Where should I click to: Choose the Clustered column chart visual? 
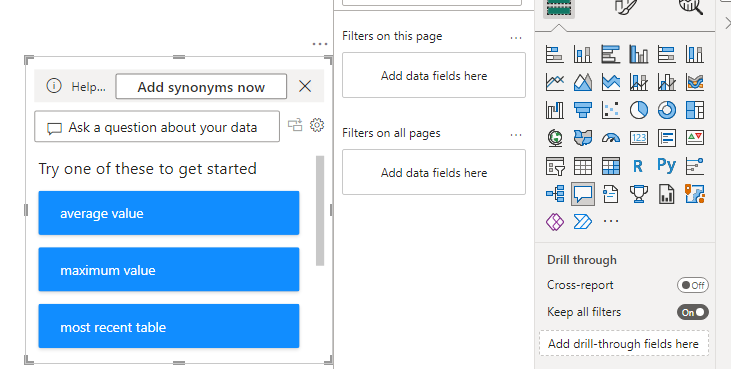(639, 55)
